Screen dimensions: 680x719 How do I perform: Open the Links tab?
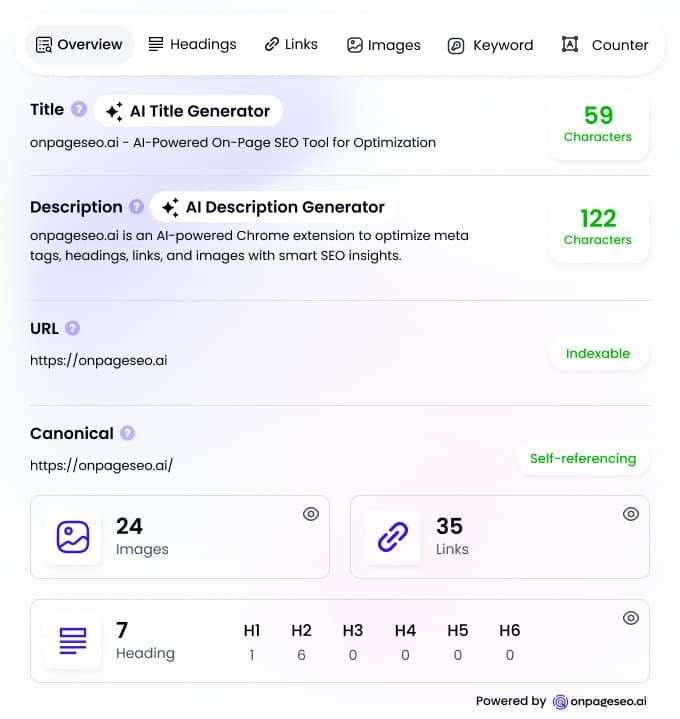pyautogui.click(x=291, y=44)
